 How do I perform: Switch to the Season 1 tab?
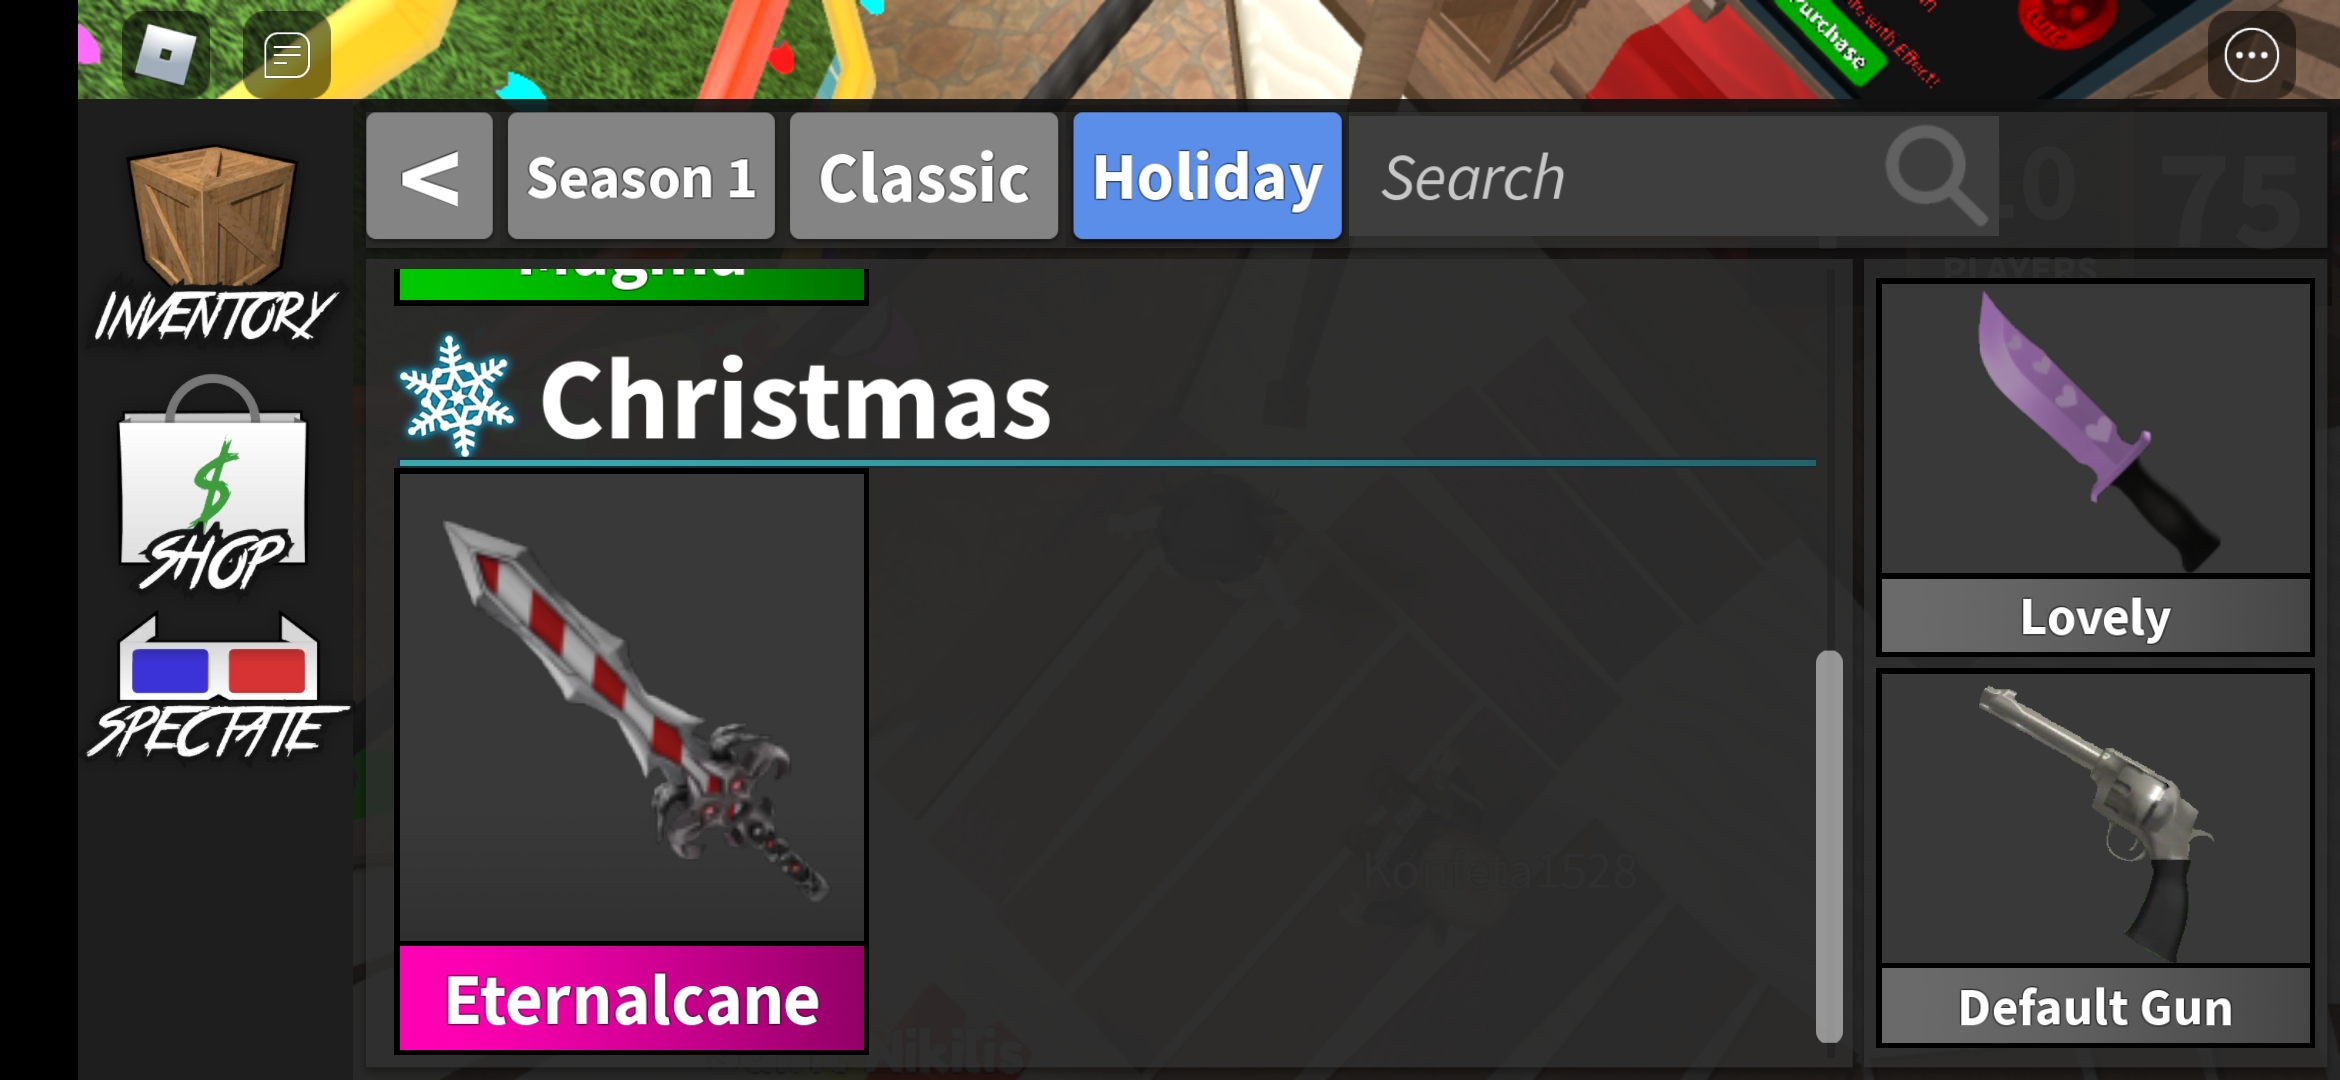point(641,176)
